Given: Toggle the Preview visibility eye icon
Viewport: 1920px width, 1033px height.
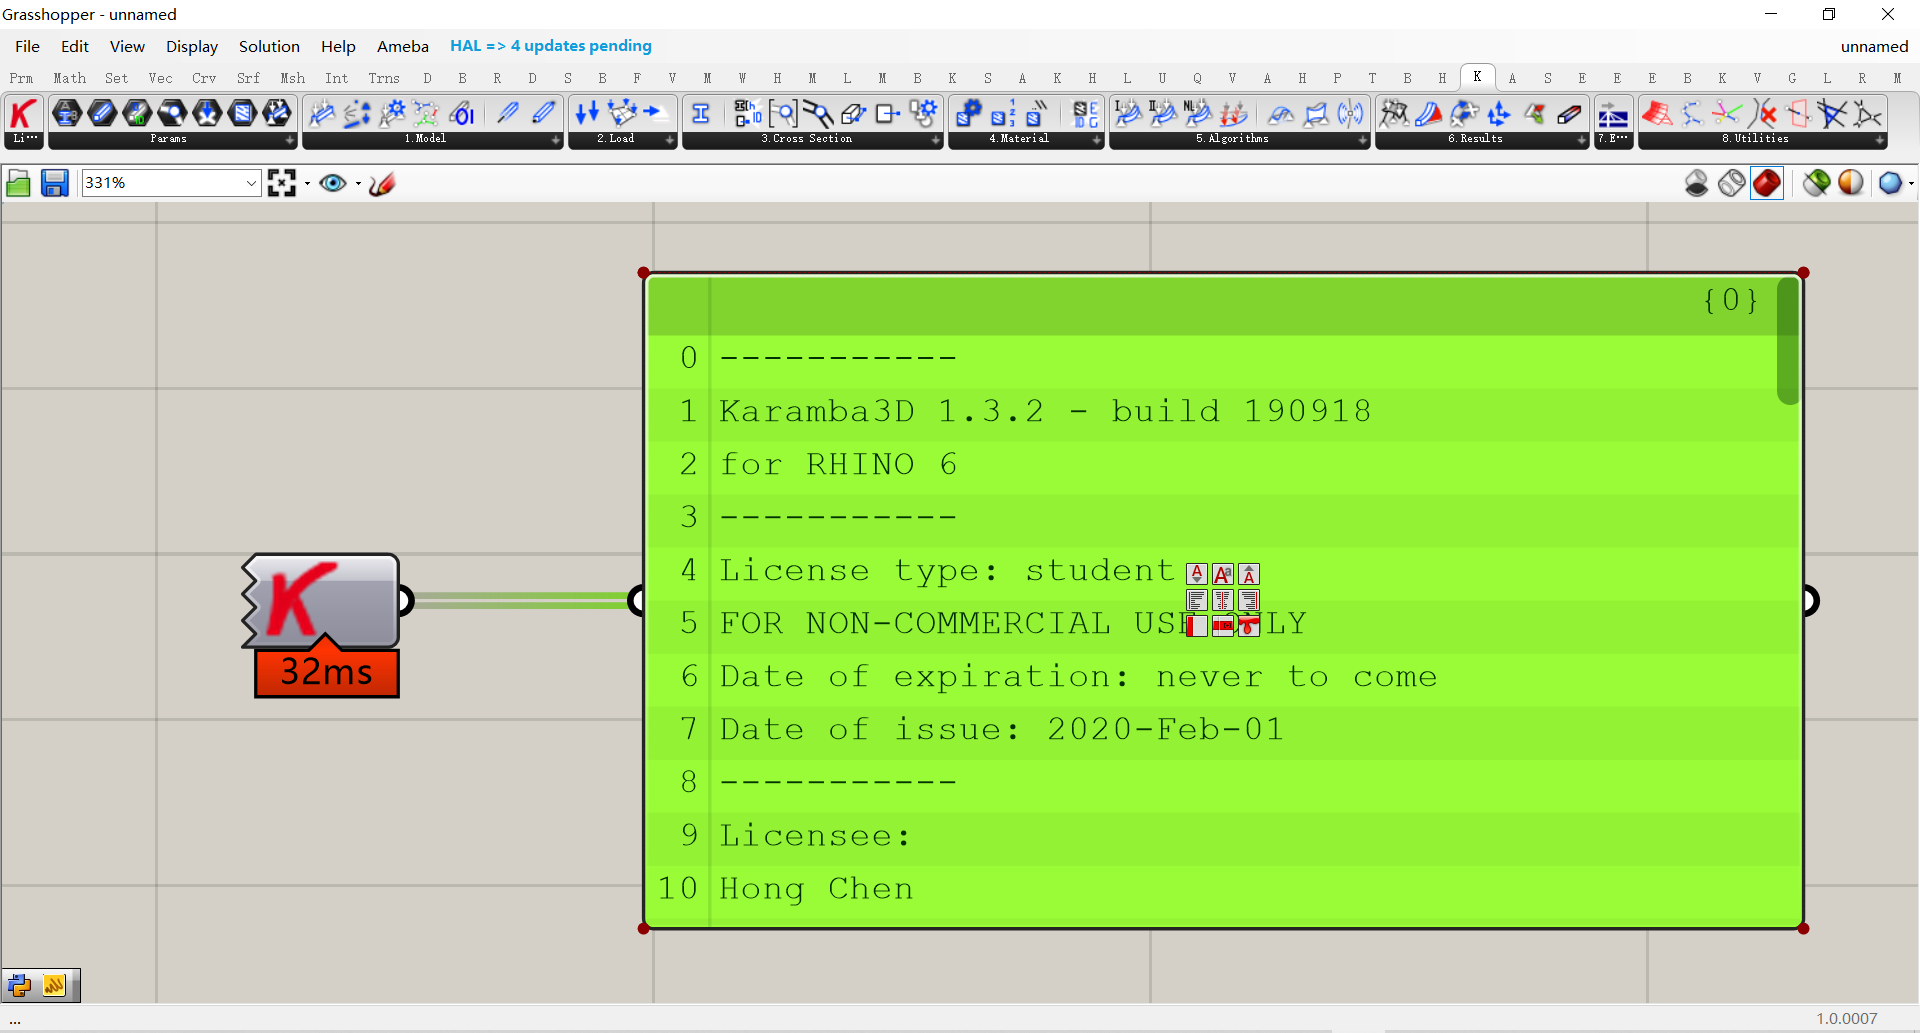Looking at the screenshot, I should 333,183.
